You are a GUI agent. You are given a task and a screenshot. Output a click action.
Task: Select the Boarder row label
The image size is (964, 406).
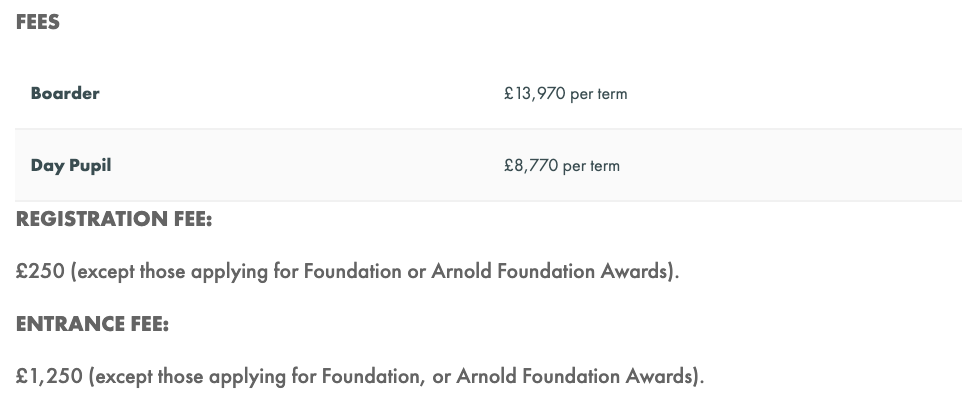point(65,94)
